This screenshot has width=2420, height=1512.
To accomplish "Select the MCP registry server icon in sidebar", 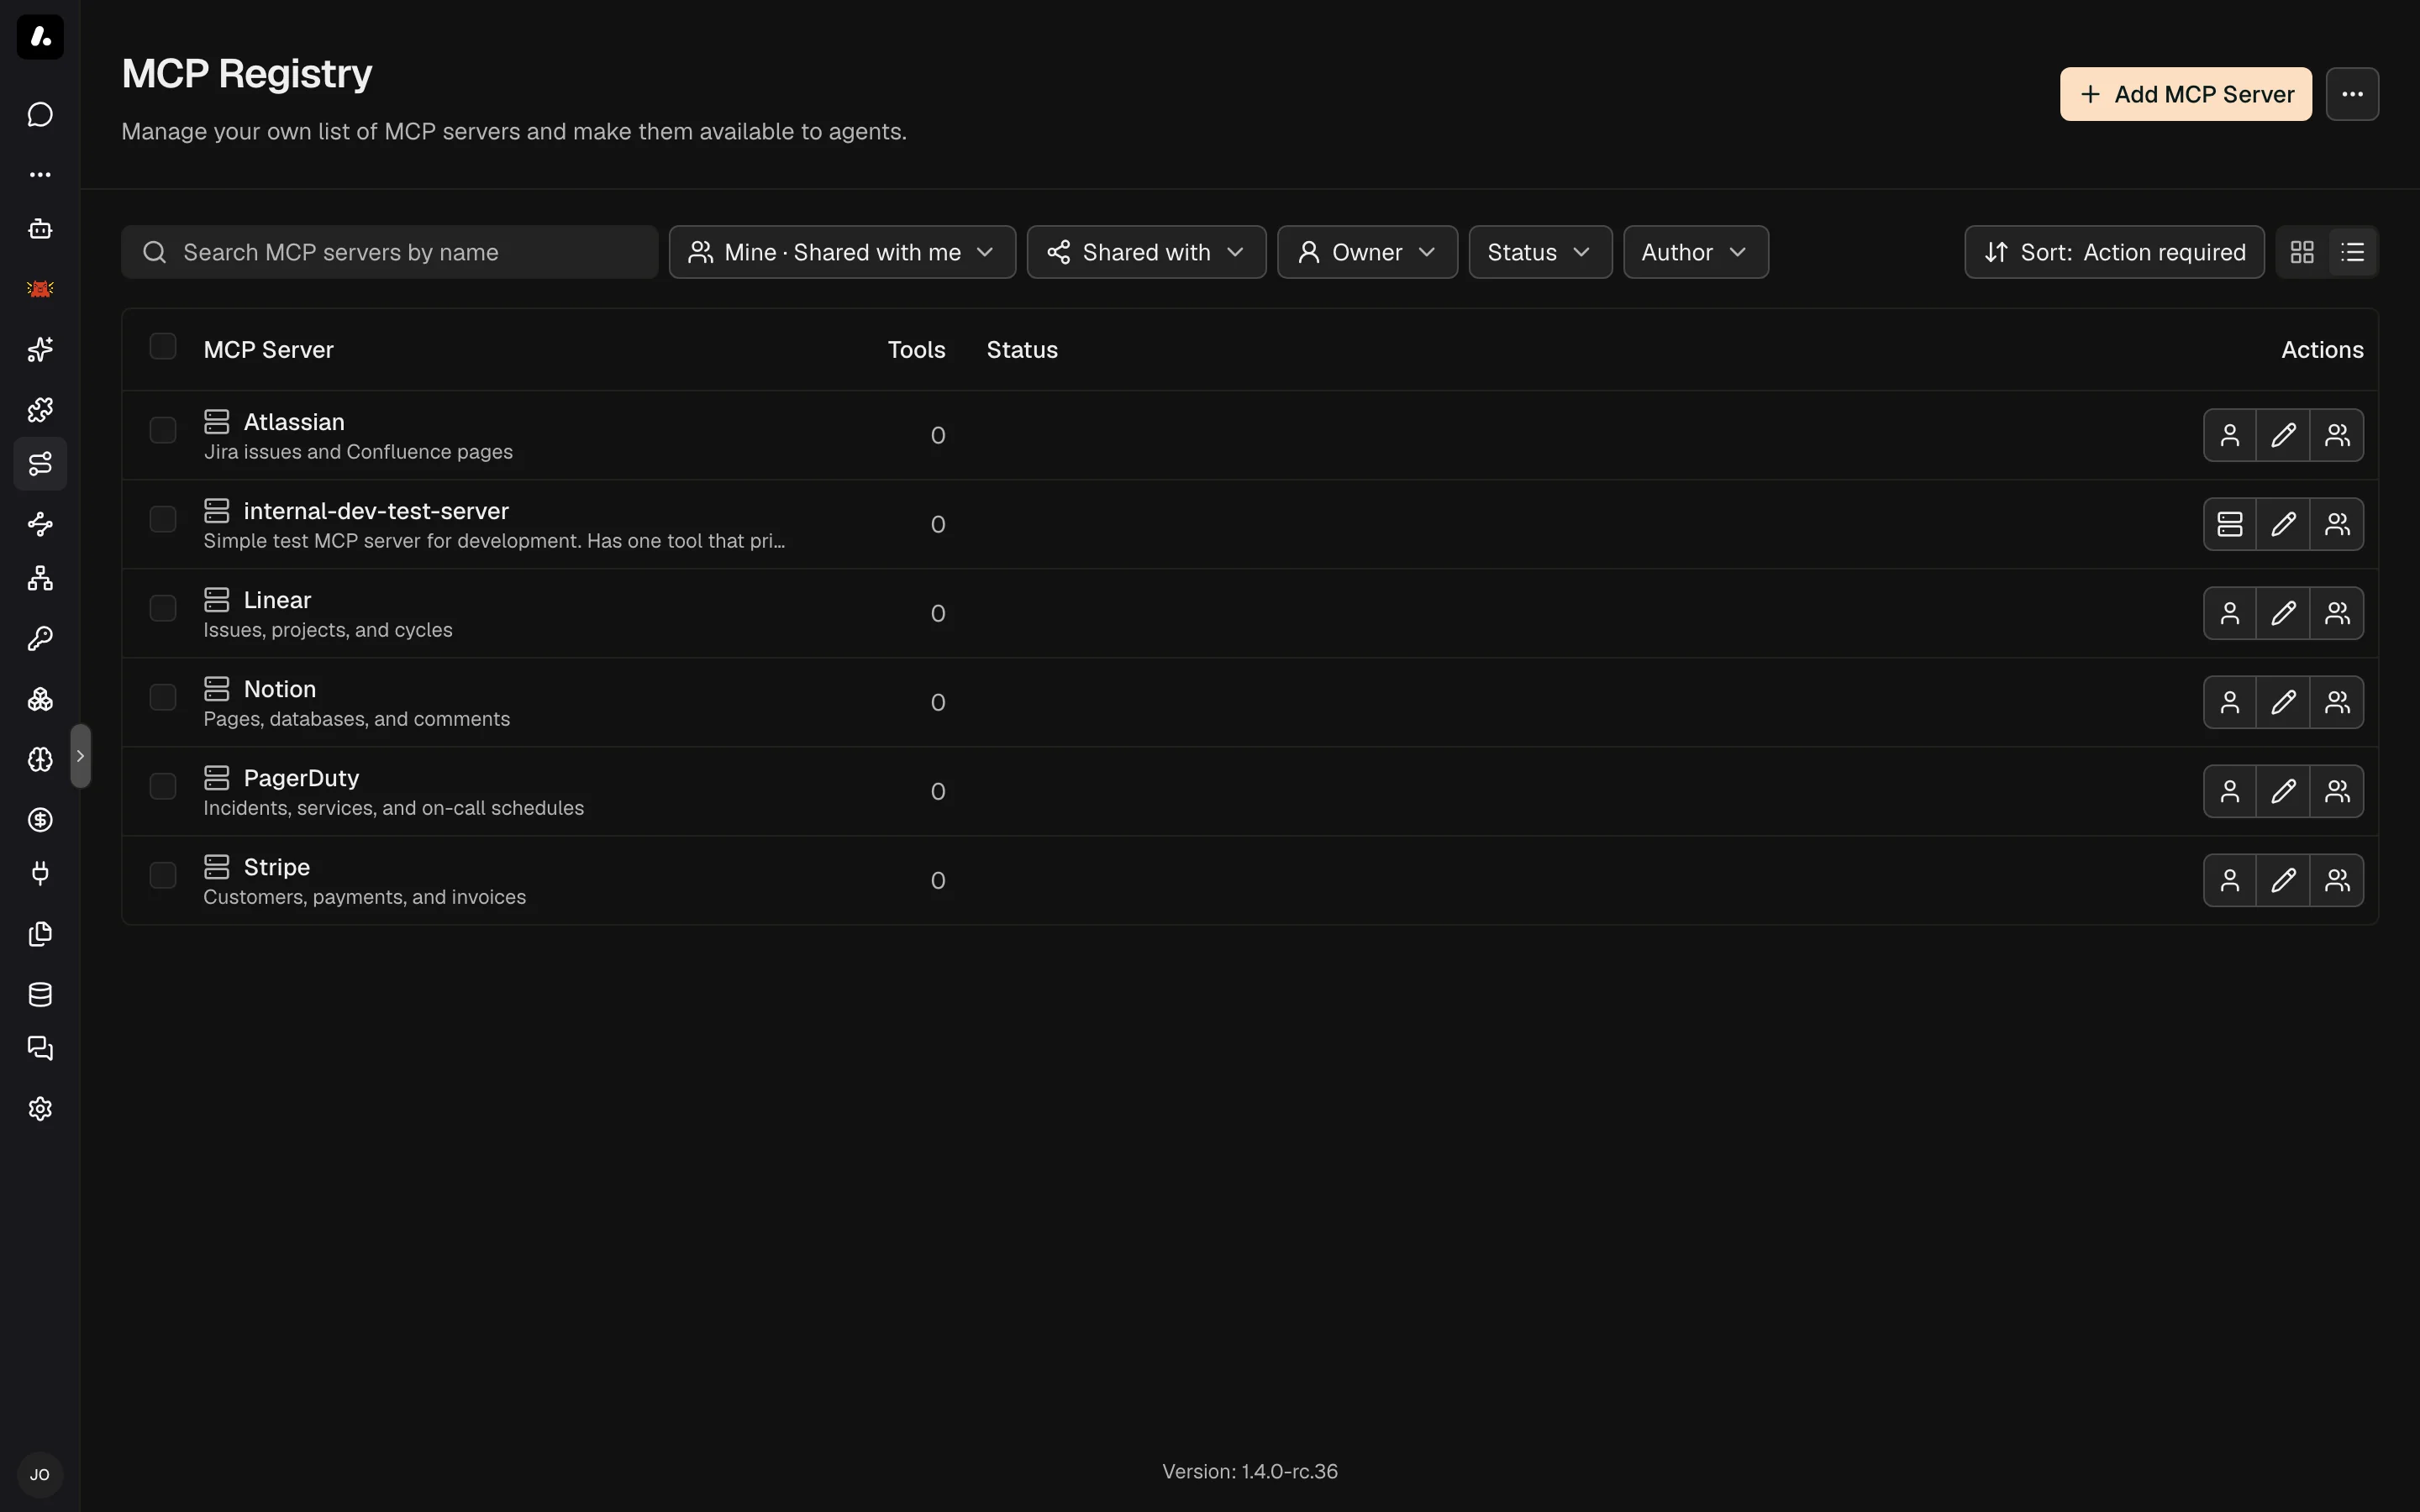I will pos(40,464).
